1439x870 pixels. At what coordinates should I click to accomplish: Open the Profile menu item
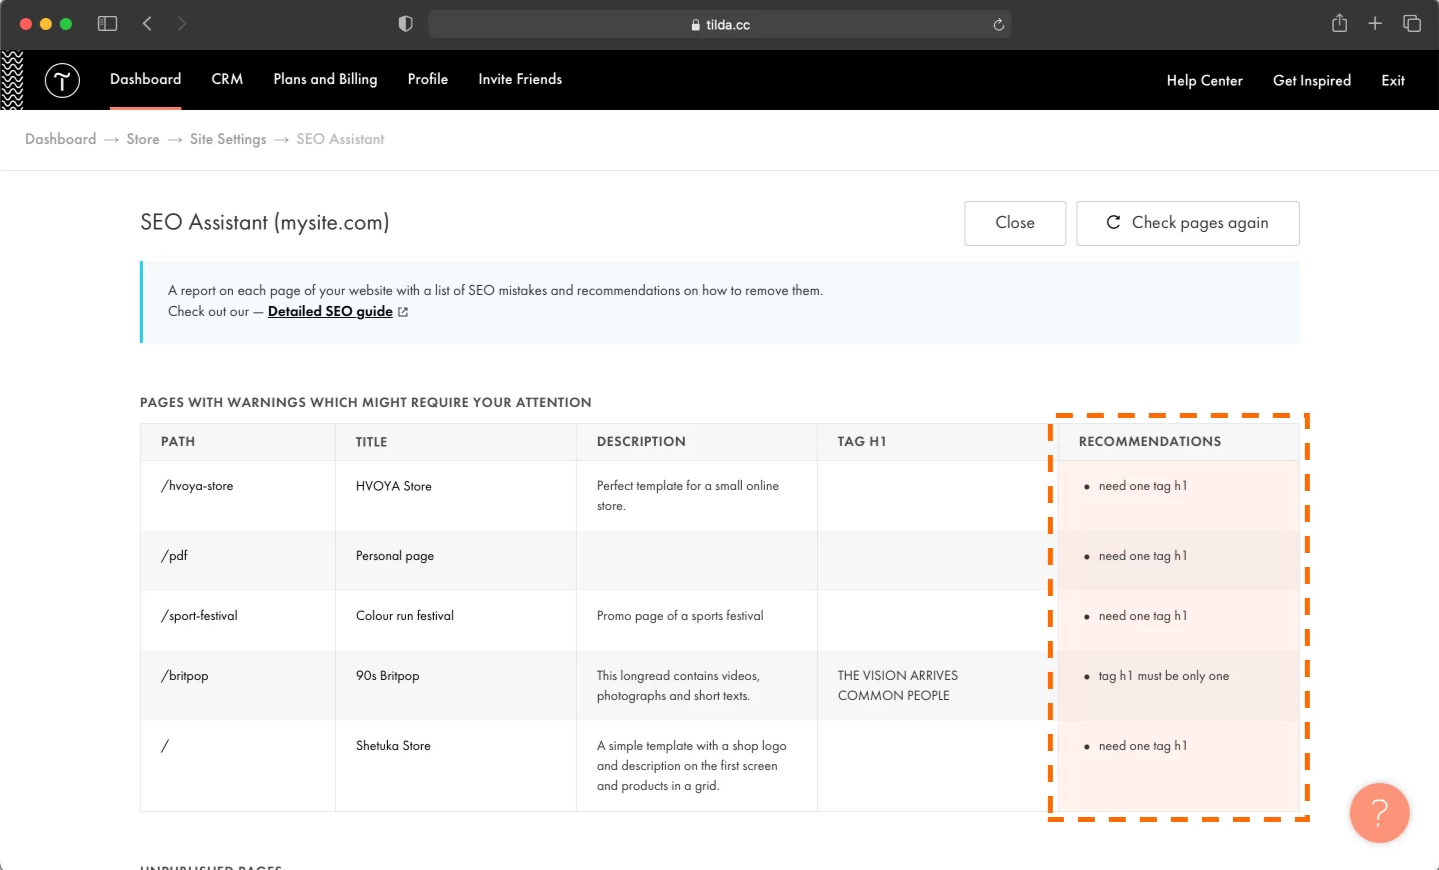427,79
